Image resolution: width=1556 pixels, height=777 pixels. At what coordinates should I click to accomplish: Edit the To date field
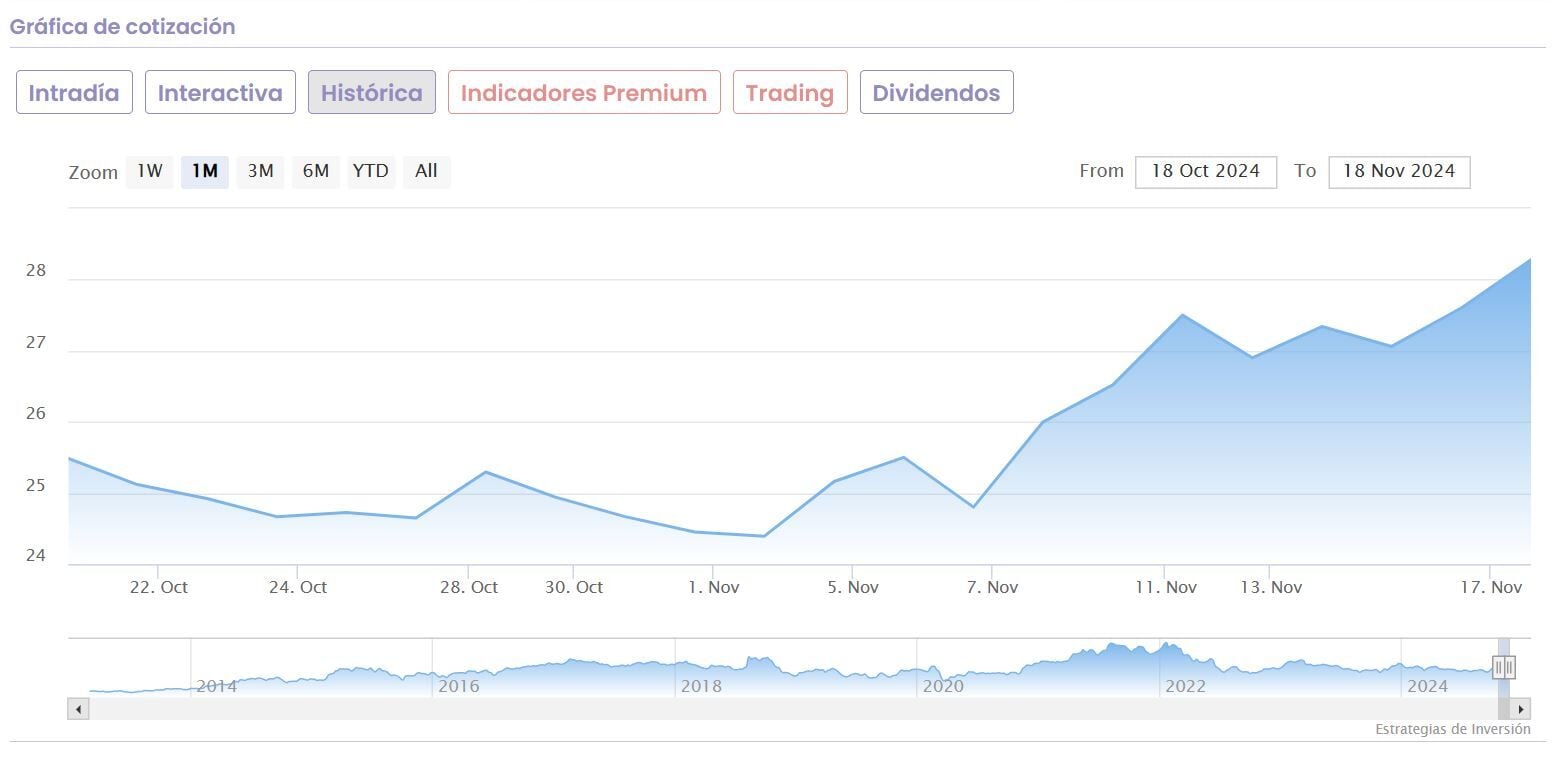(1398, 171)
